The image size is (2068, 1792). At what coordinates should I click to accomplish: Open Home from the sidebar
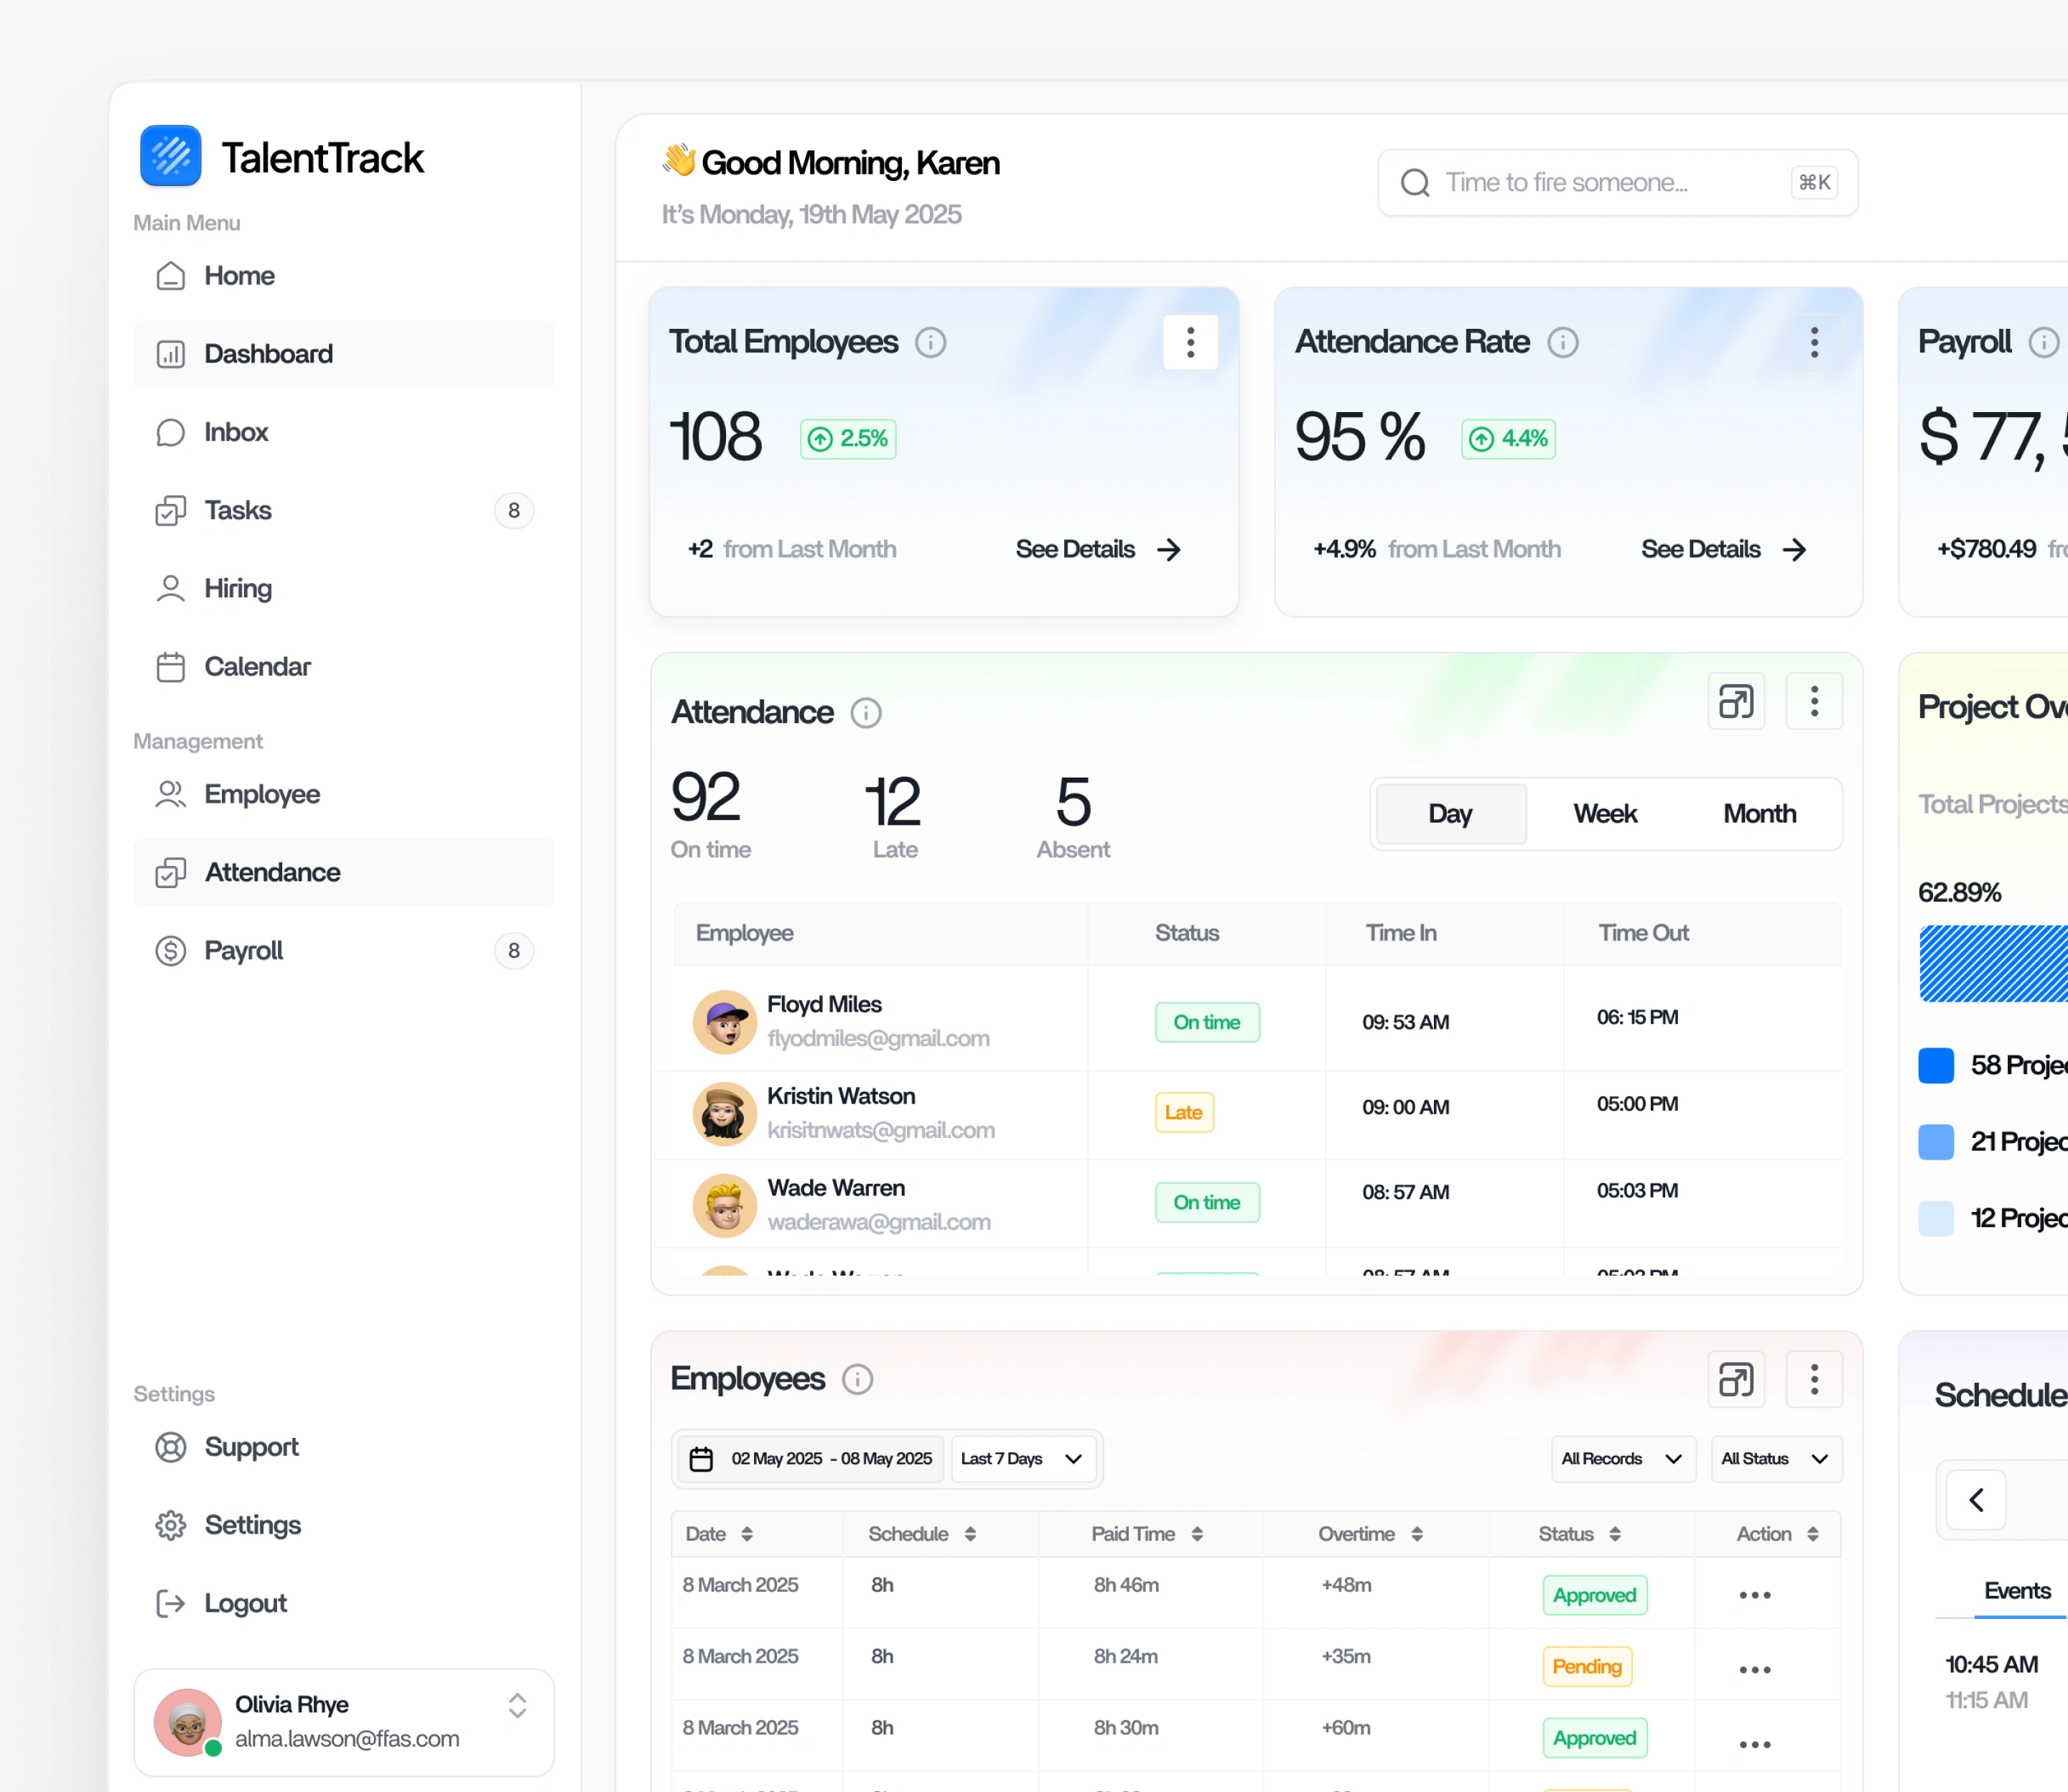pyautogui.click(x=343, y=276)
